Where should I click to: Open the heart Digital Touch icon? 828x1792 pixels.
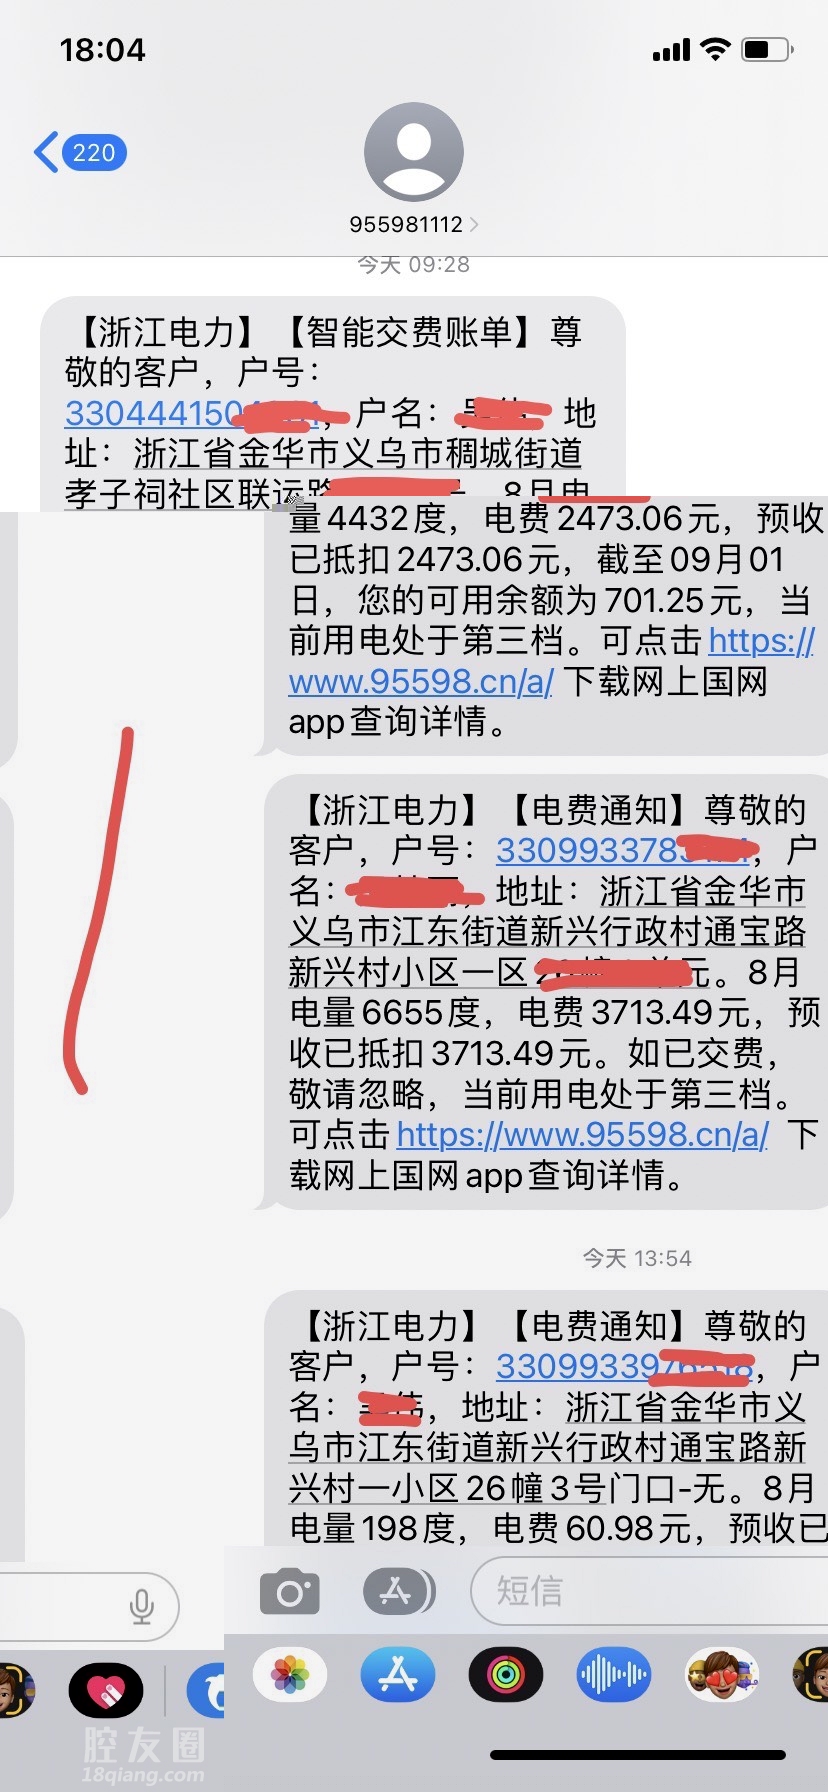pyautogui.click(x=106, y=1690)
